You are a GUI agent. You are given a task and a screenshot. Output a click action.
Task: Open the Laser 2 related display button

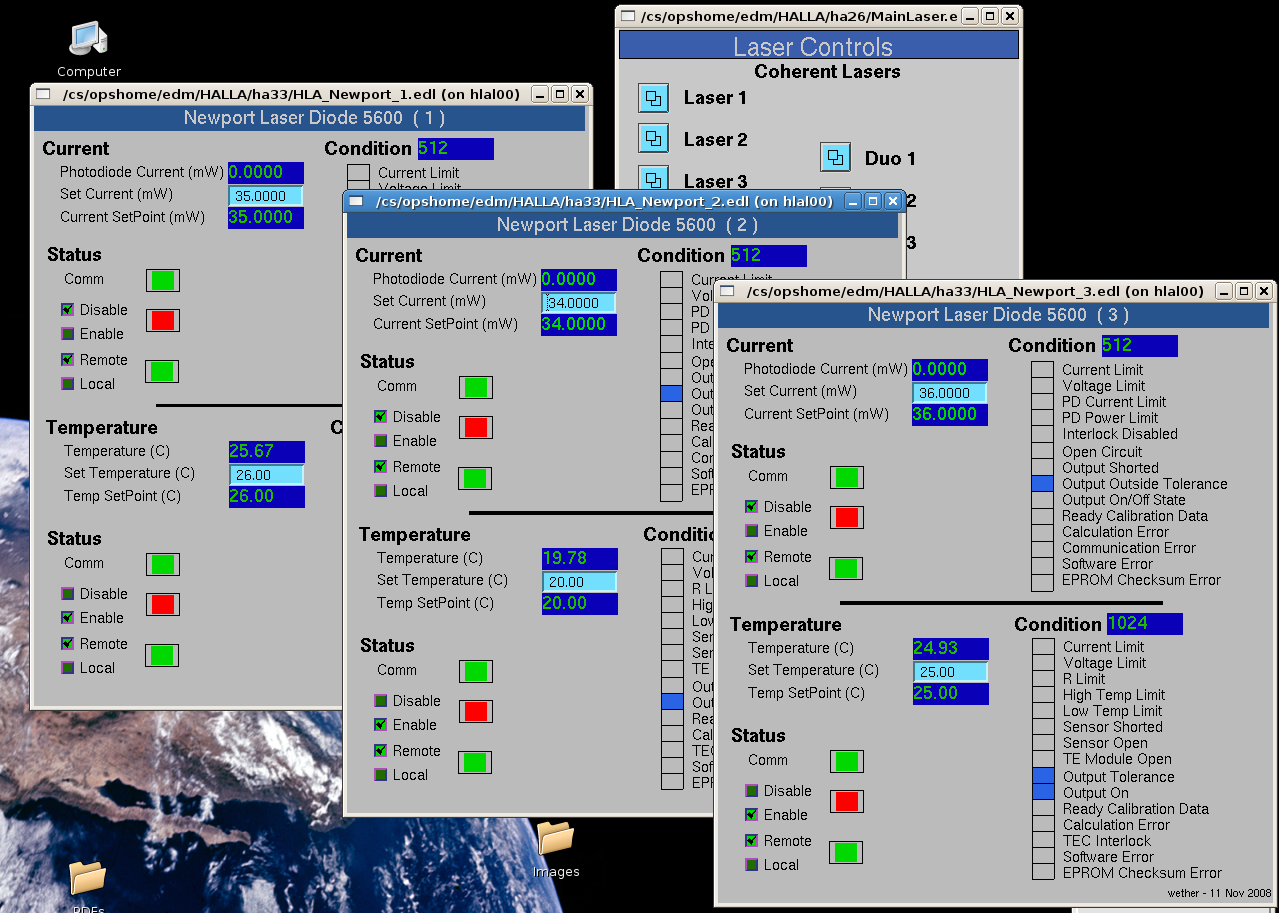pos(653,140)
